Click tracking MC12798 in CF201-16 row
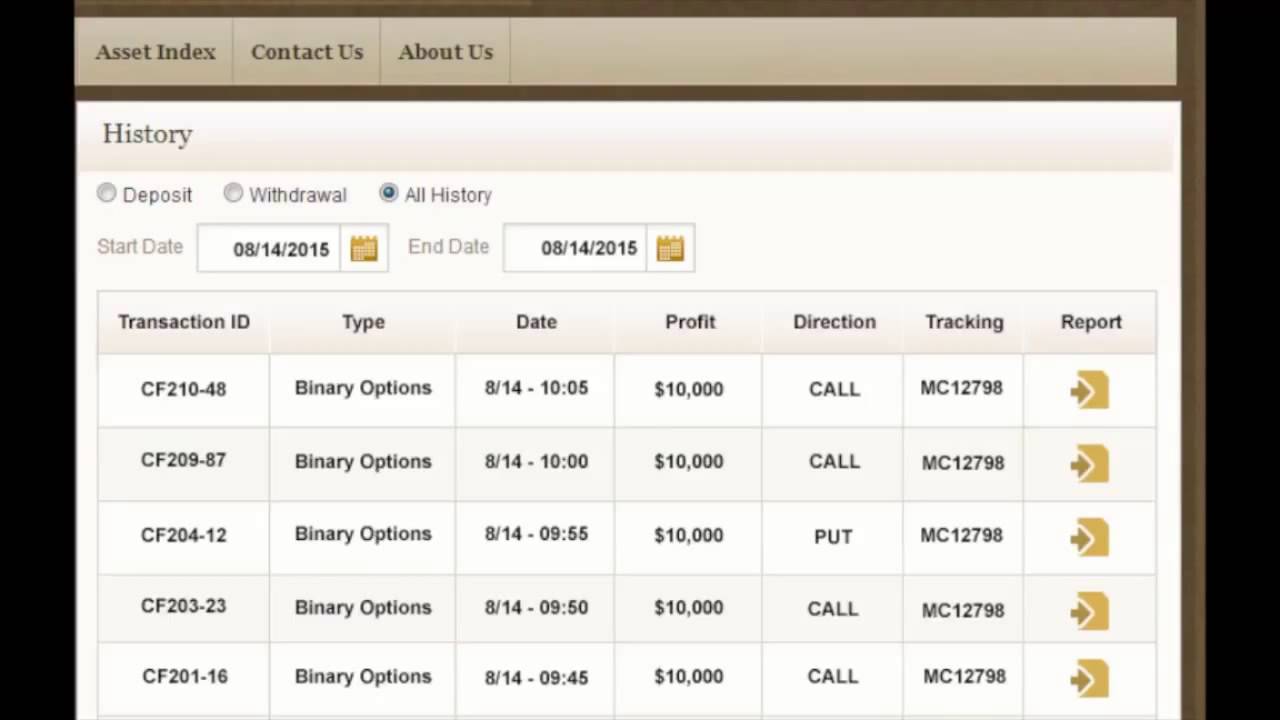This screenshot has width=1280, height=720. (965, 677)
